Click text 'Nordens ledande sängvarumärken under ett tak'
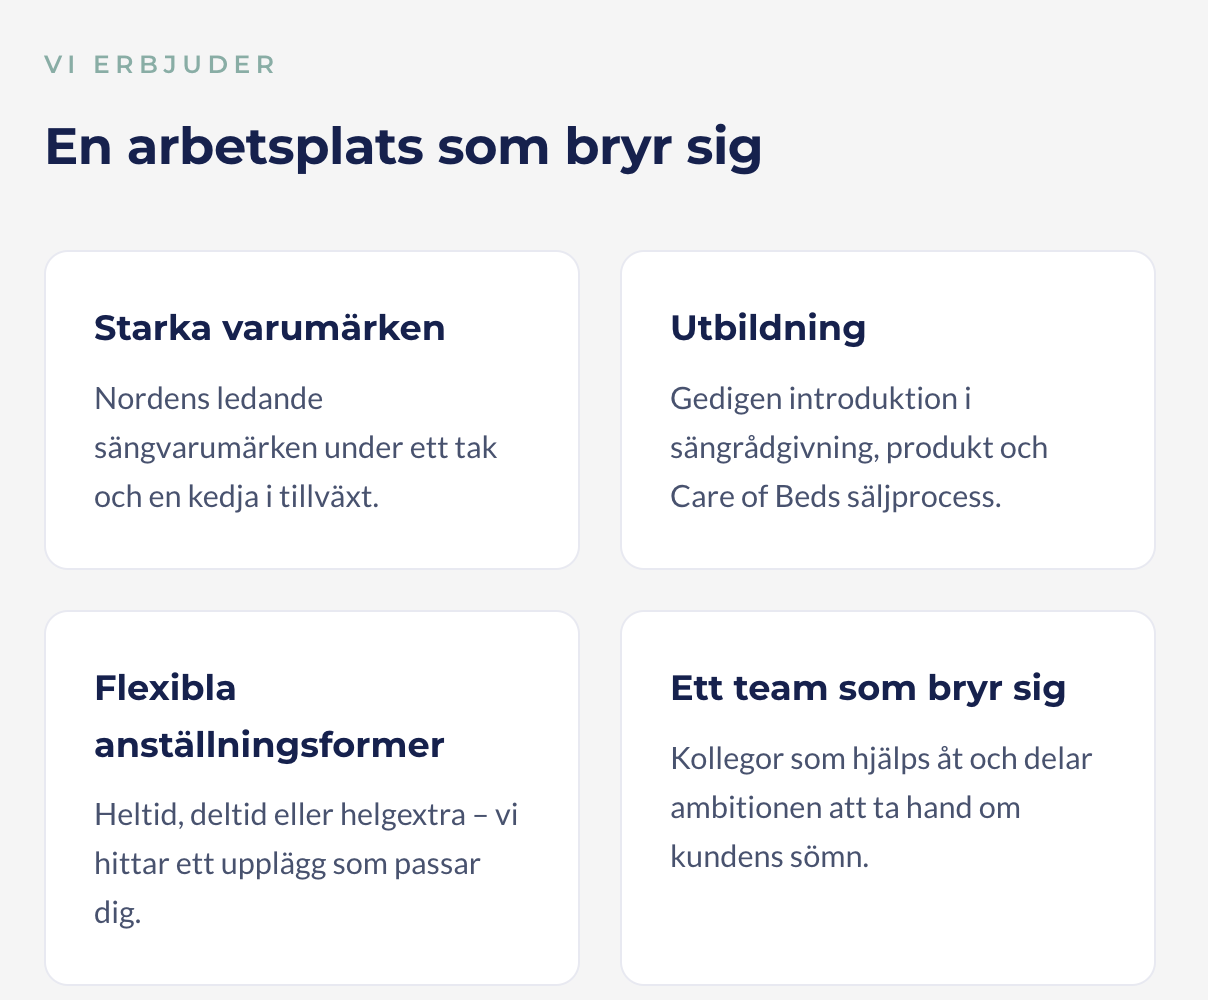 click(x=296, y=423)
